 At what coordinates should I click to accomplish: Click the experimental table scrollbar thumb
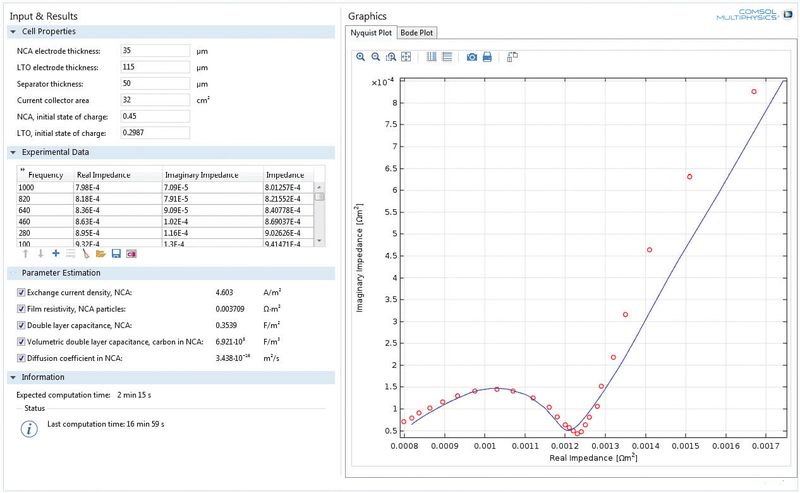tap(319, 196)
